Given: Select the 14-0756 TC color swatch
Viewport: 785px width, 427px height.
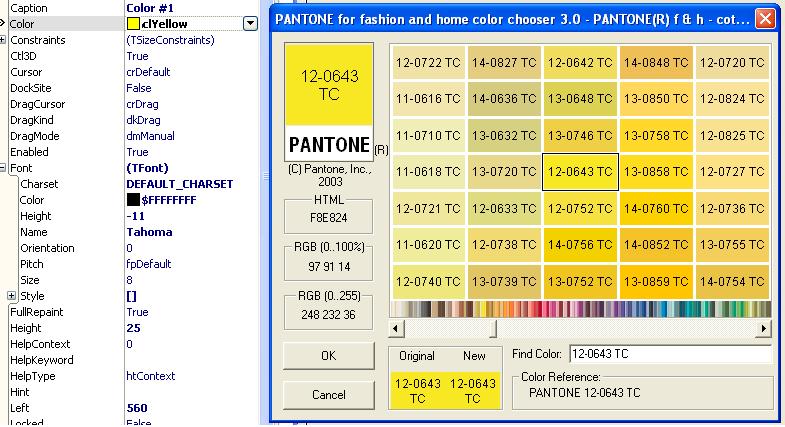Looking at the screenshot, I should coord(580,245).
